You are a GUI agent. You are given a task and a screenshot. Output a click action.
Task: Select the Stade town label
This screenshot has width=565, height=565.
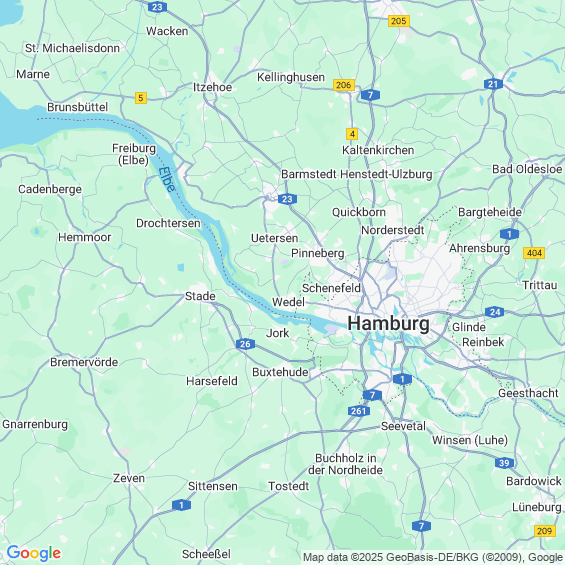(x=200, y=296)
